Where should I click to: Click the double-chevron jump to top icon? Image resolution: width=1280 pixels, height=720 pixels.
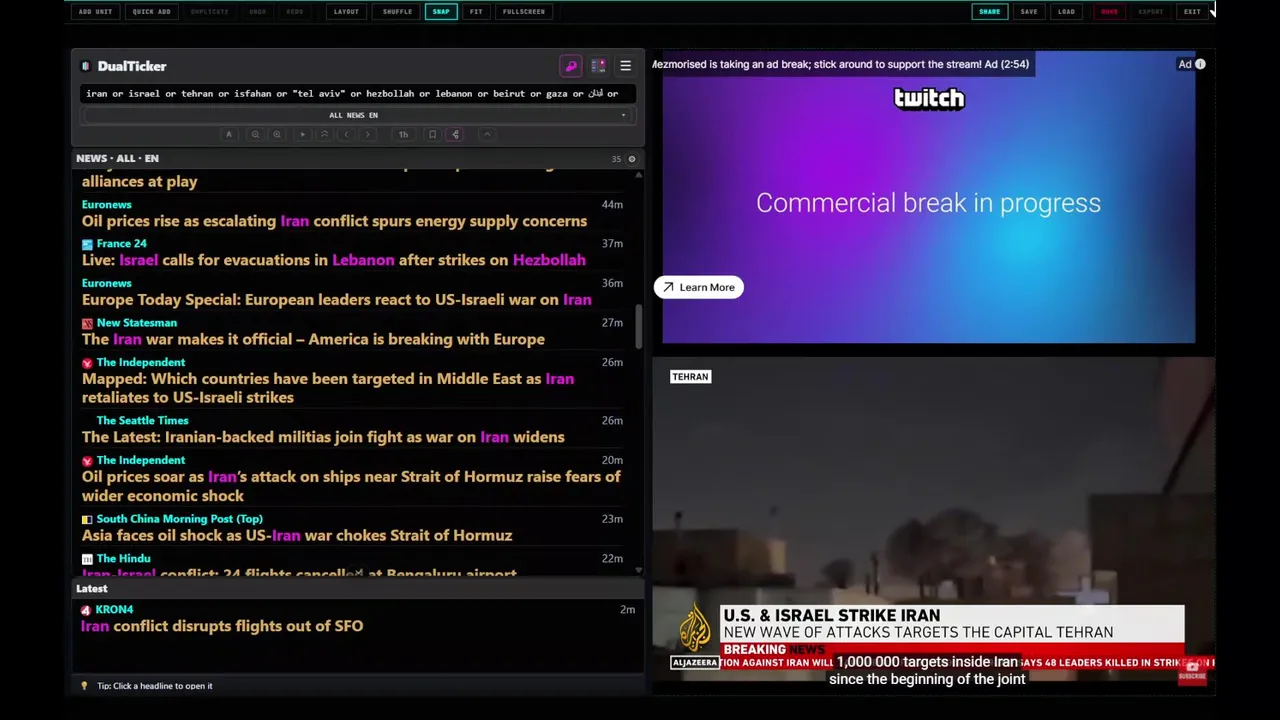click(x=324, y=134)
